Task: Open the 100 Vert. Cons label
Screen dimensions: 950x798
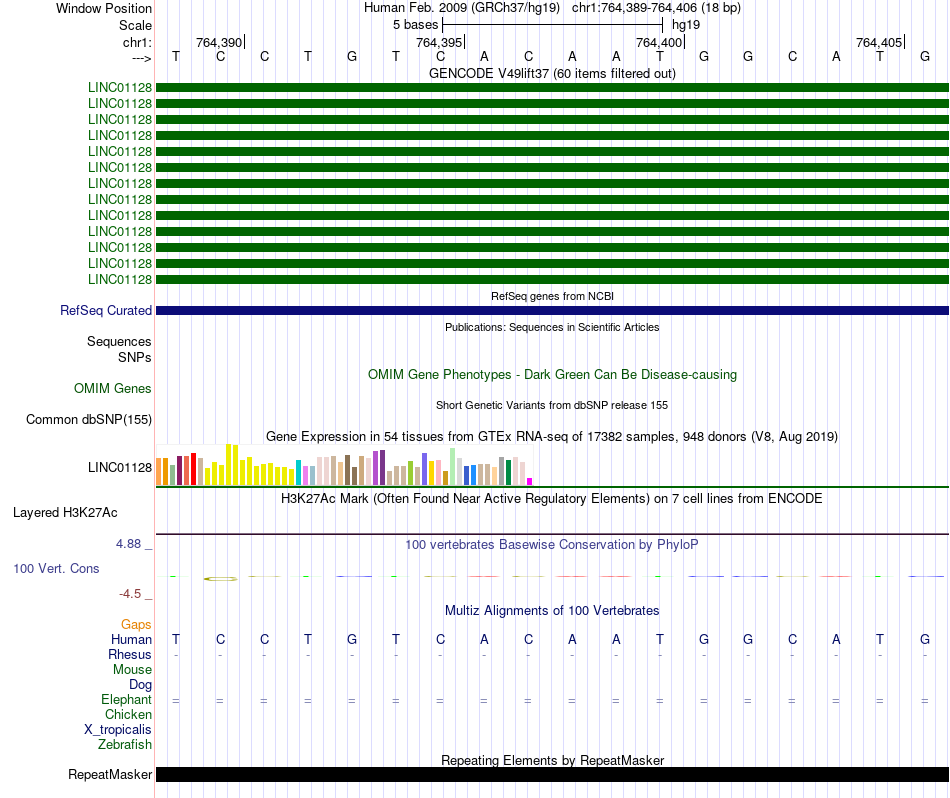Action: (56, 568)
